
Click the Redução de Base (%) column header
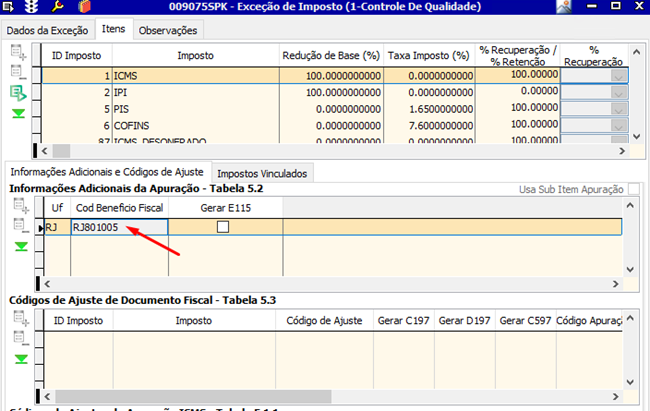click(x=331, y=56)
